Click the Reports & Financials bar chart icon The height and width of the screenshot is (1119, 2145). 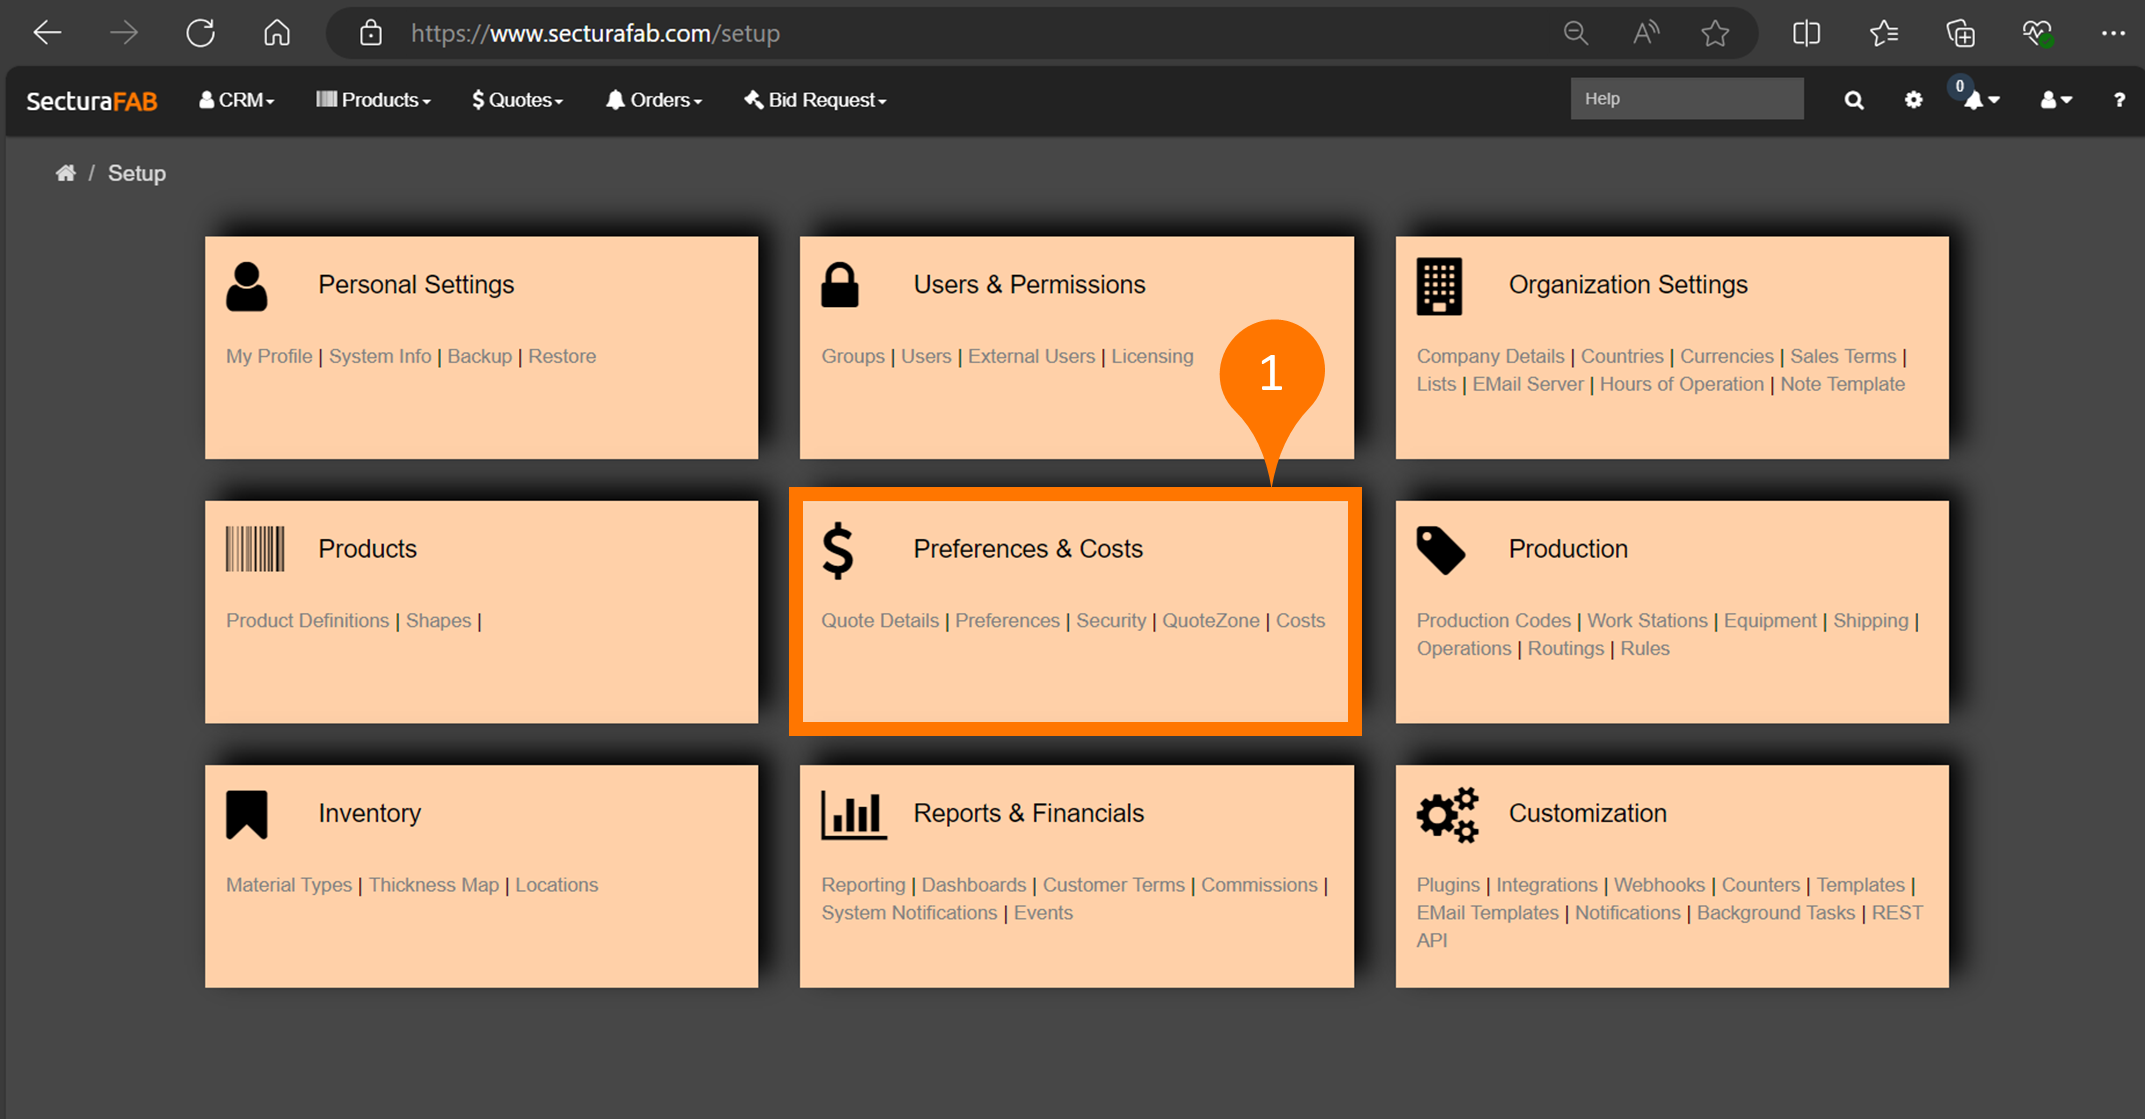853,814
